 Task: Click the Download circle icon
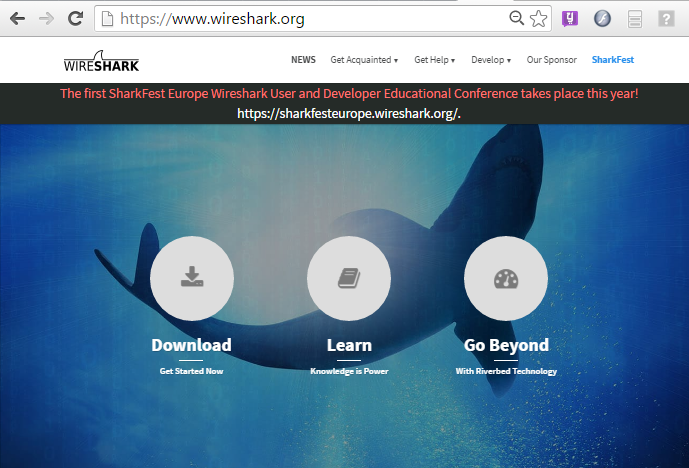pyautogui.click(x=192, y=278)
